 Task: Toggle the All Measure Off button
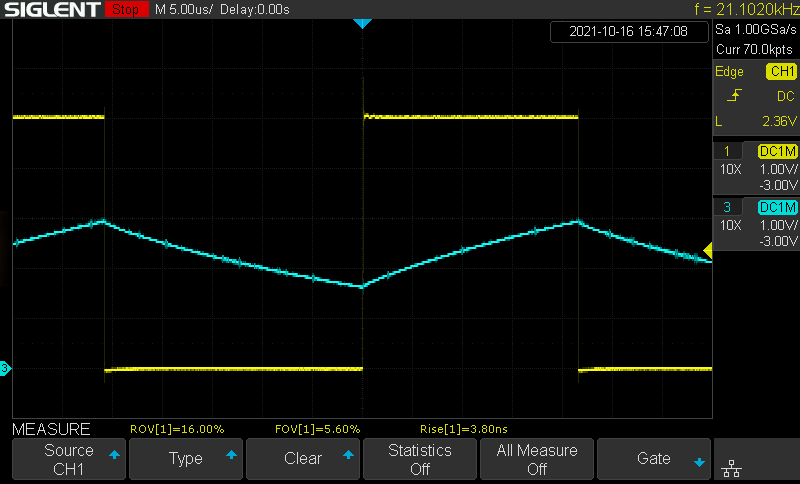pyautogui.click(x=537, y=459)
